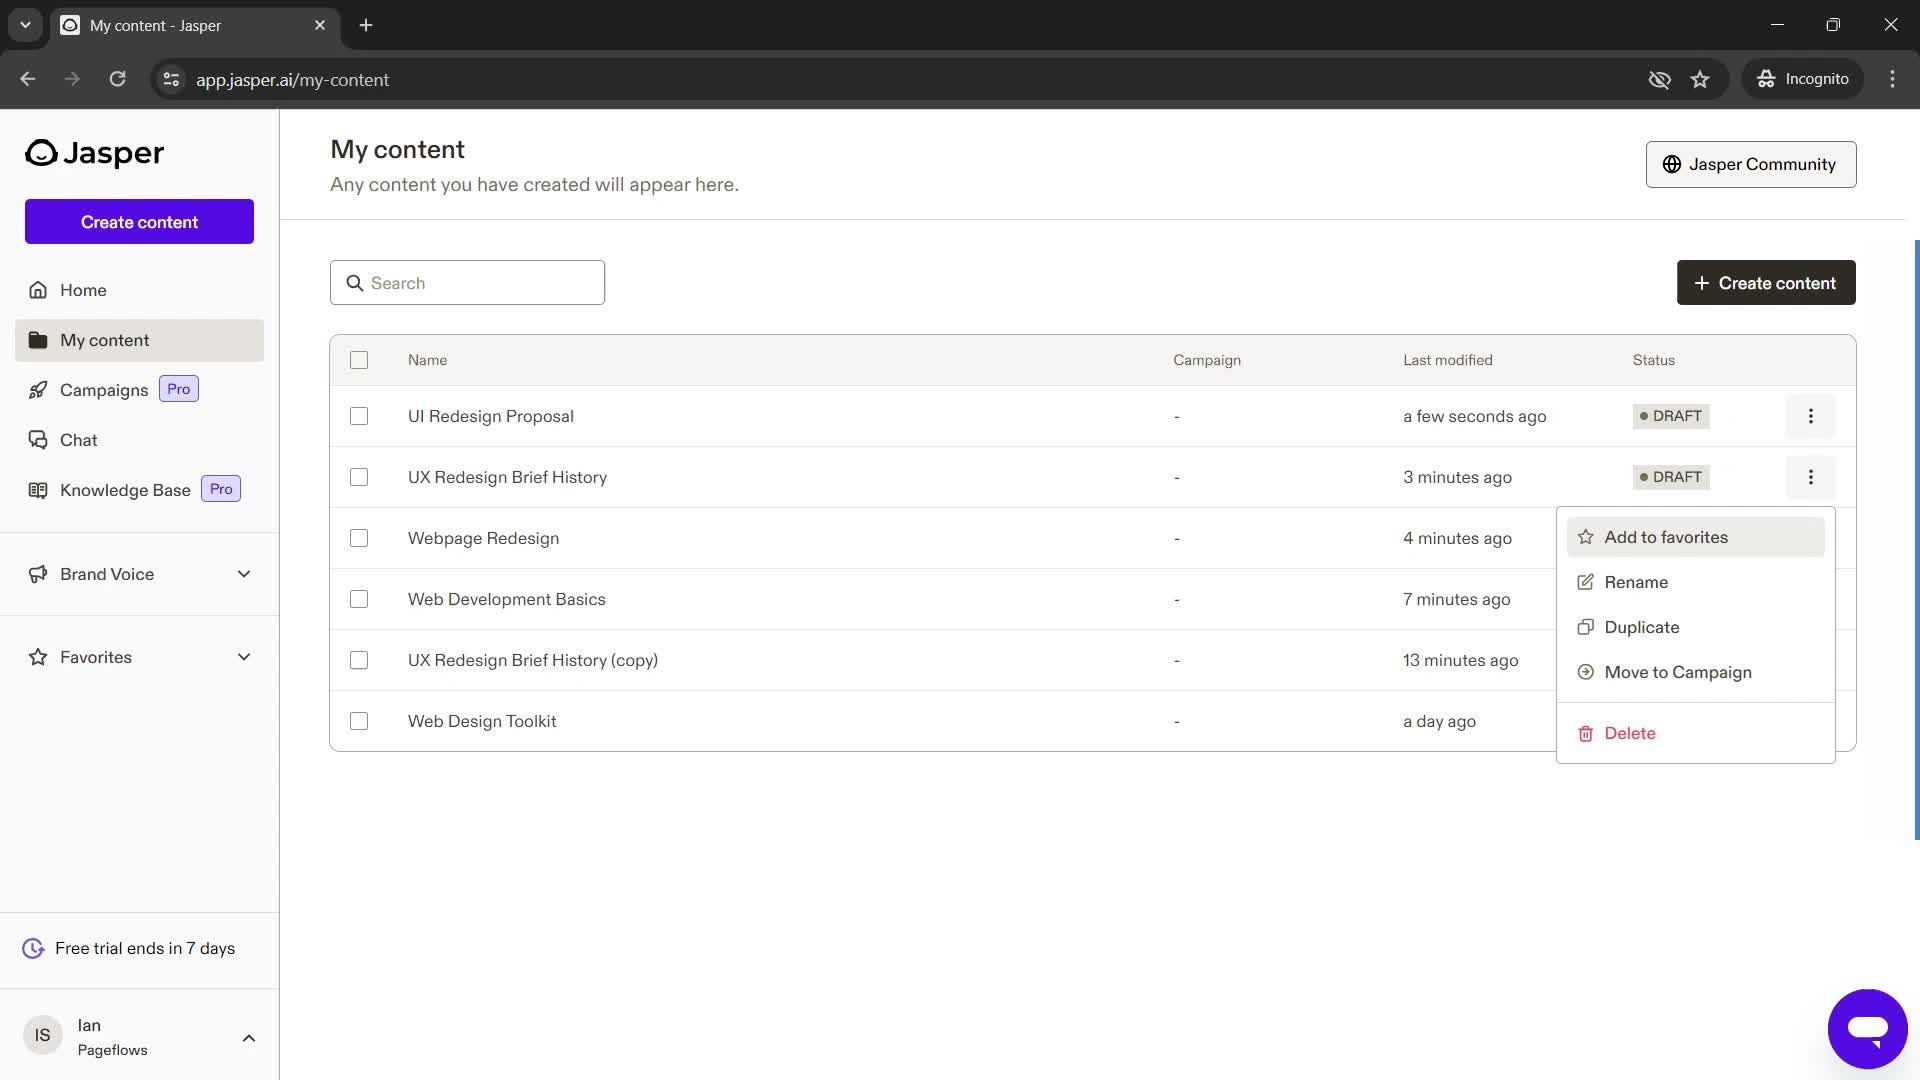Viewport: 1920px width, 1080px height.
Task: Enable the select-all checkbox in header row
Action: (359, 359)
